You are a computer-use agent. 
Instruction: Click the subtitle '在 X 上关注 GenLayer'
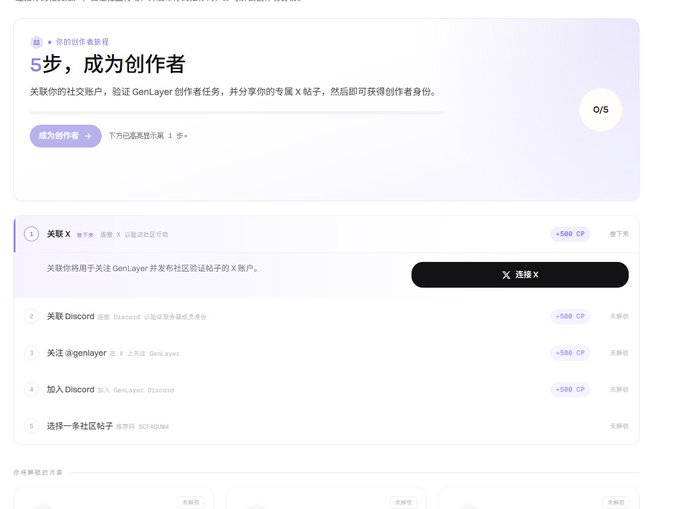point(144,353)
